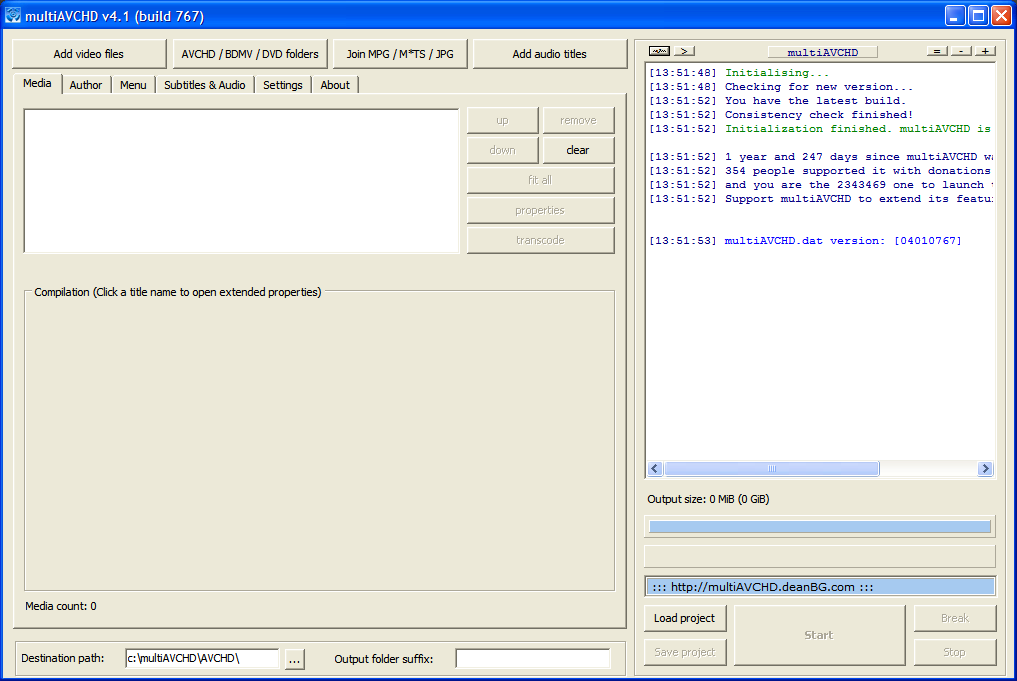Minimize the multiAVCHD window

[x=955, y=16]
